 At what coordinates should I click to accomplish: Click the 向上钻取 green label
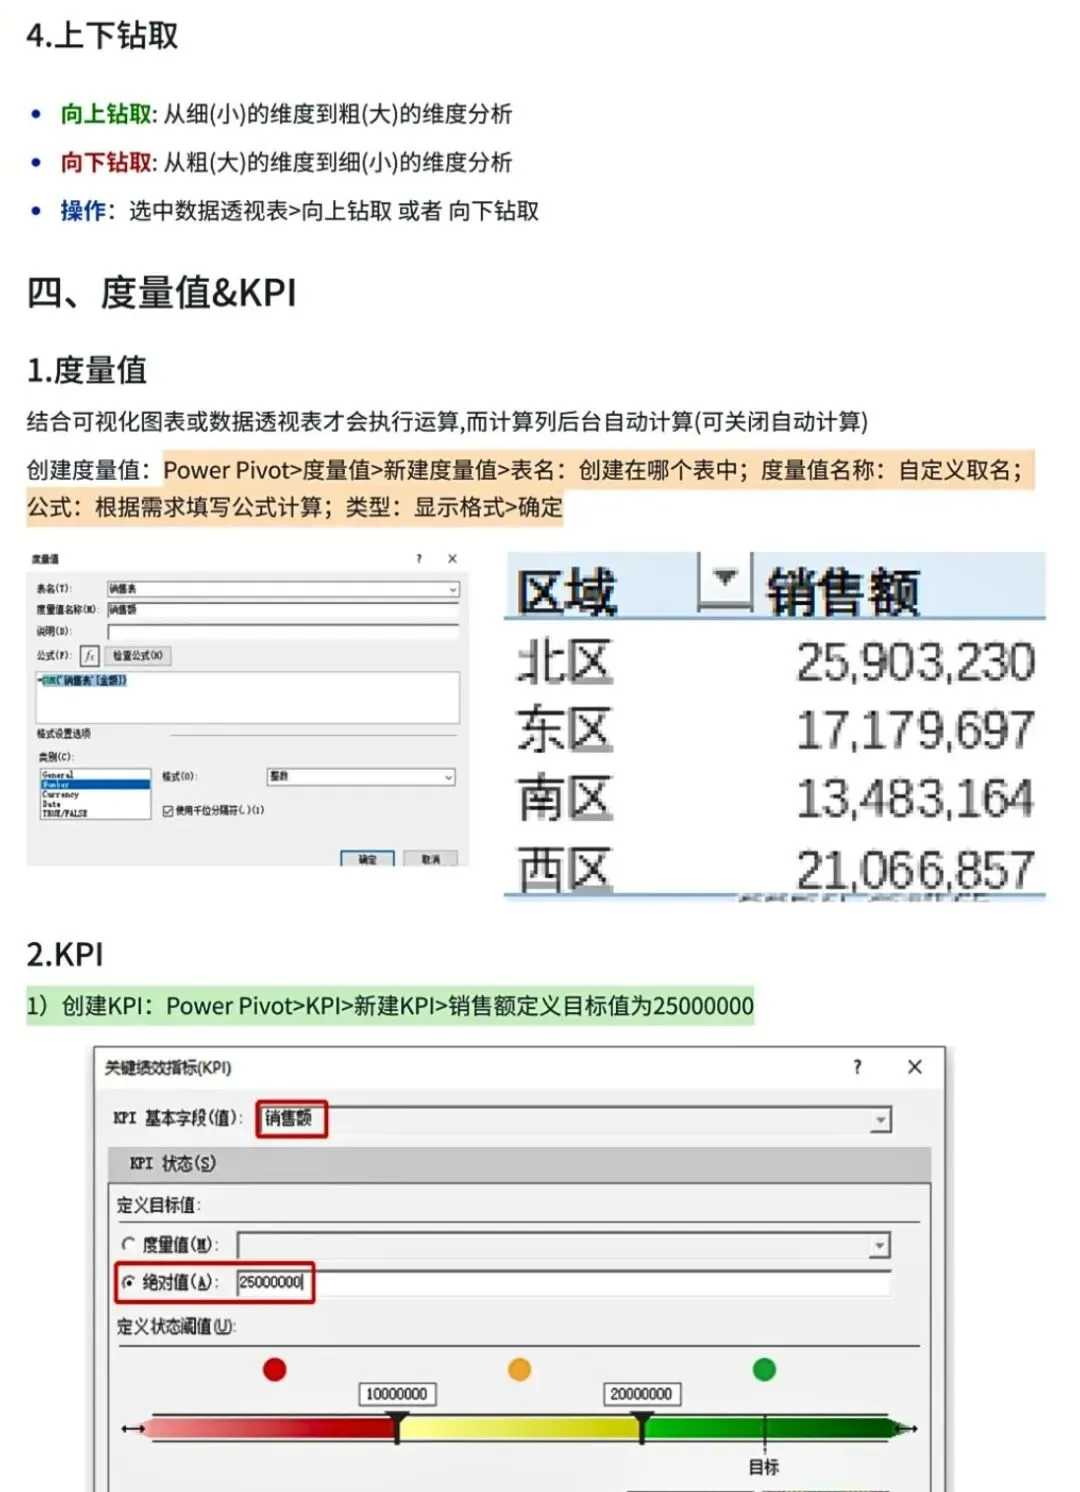click(x=106, y=114)
